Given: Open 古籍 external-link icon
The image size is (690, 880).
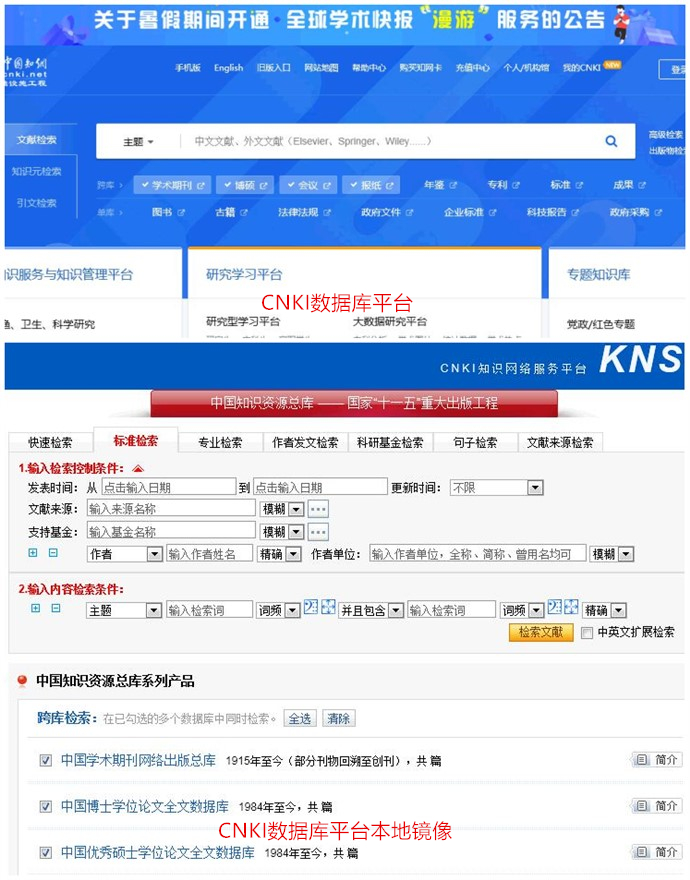Looking at the screenshot, I should [244, 213].
